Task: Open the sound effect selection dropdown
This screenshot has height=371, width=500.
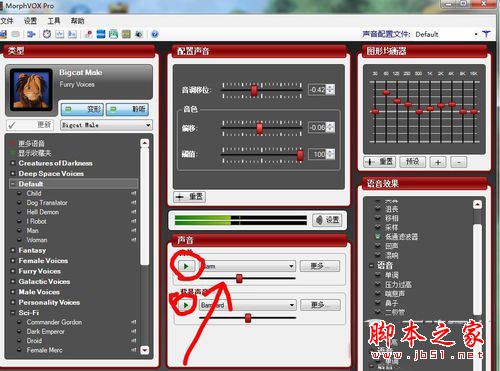Action: (248, 266)
